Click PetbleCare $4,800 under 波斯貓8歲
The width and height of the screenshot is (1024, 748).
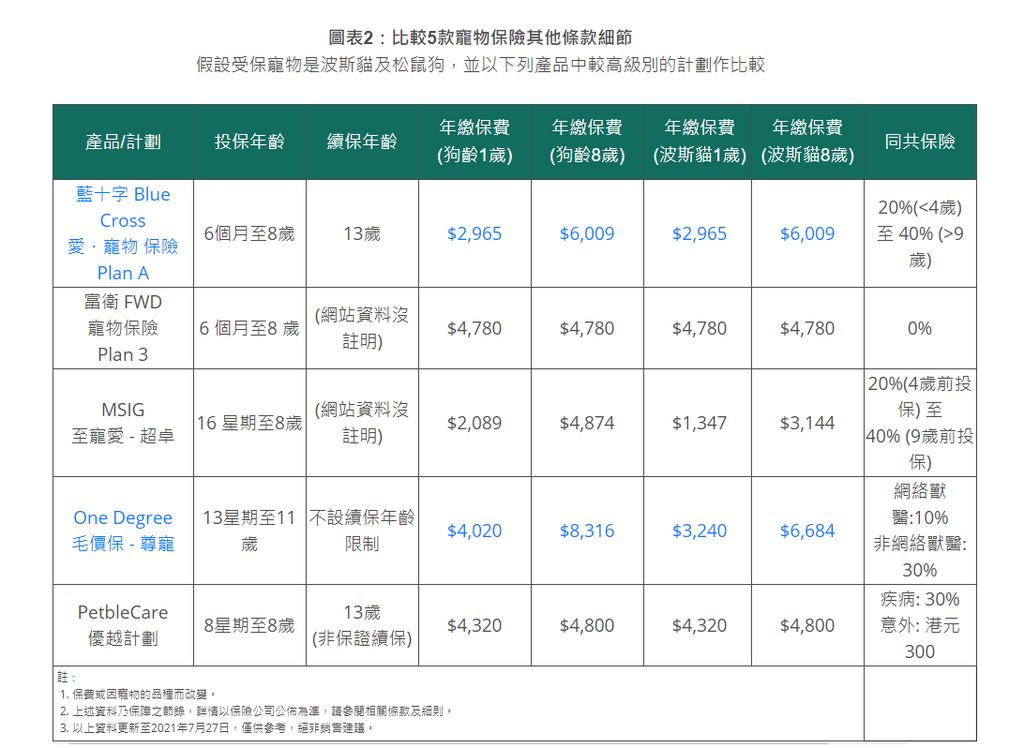(x=807, y=625)
